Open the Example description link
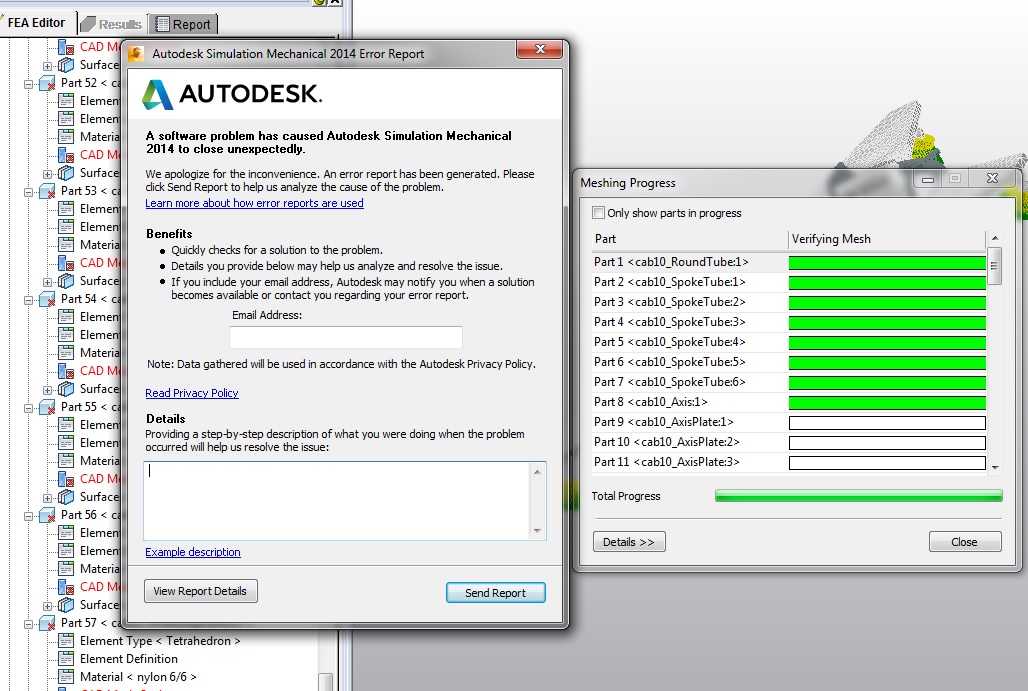 pyautogui.click(x=193, y=552)
